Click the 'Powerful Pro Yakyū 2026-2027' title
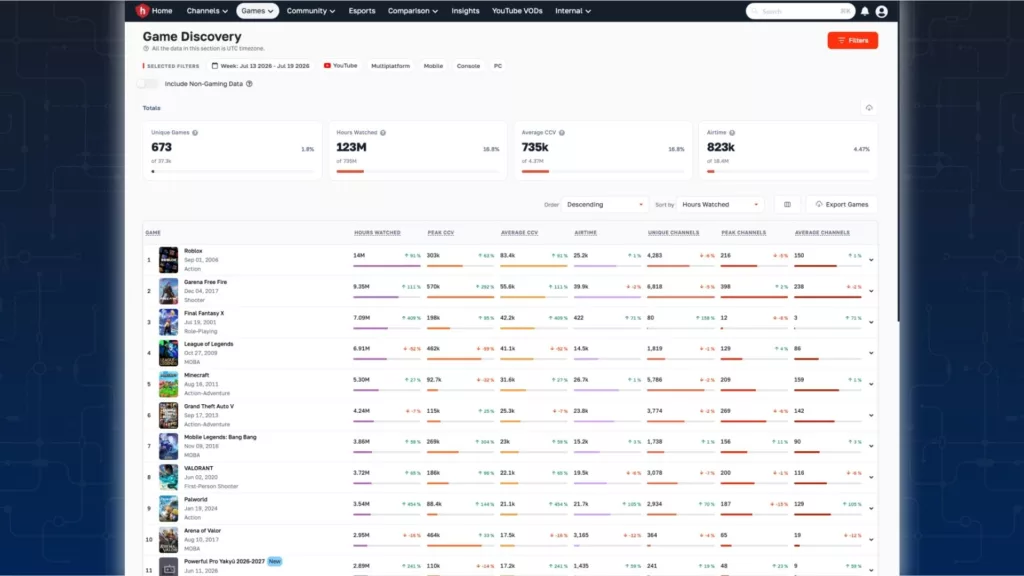Image resolution: width=1024 pixels, height=576 pixels. [x=224, y=561]
